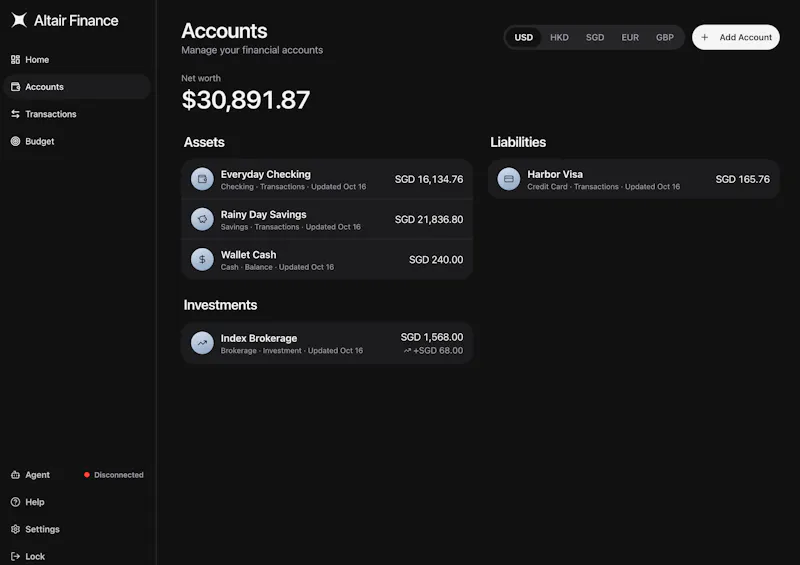Click the SGD 240.00 balance
The image size is (800, 565).
[x=436, y=260]
